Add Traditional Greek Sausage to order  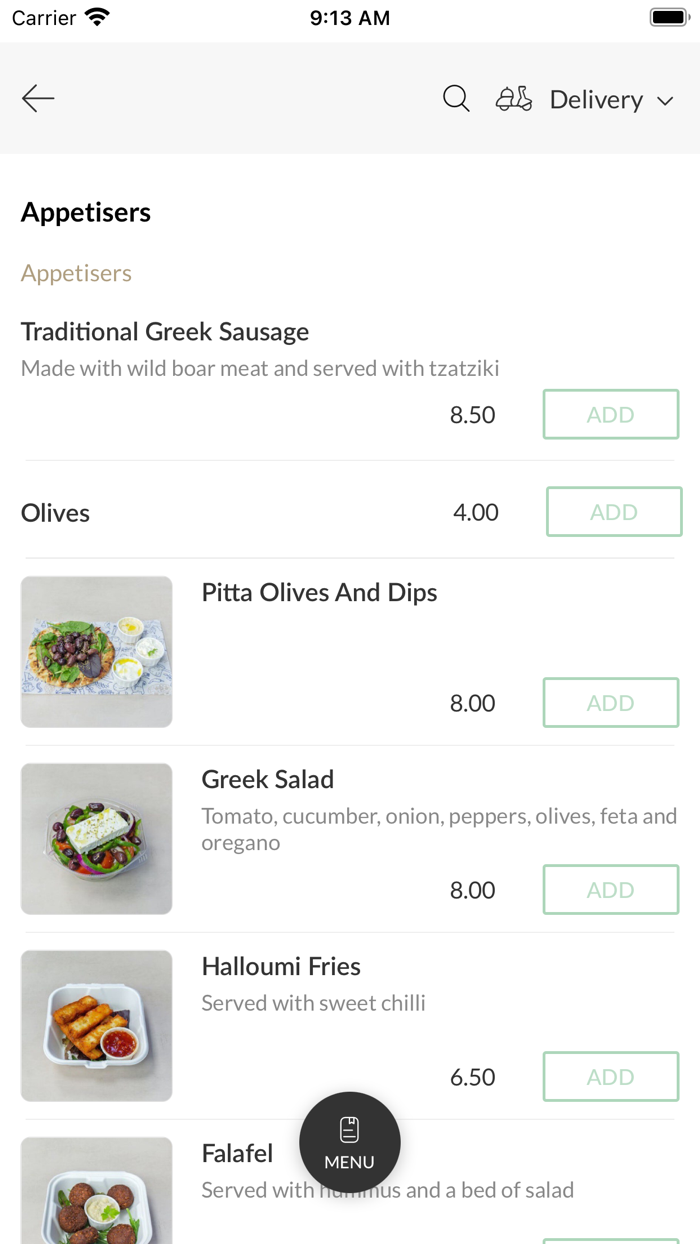point(610,414)
